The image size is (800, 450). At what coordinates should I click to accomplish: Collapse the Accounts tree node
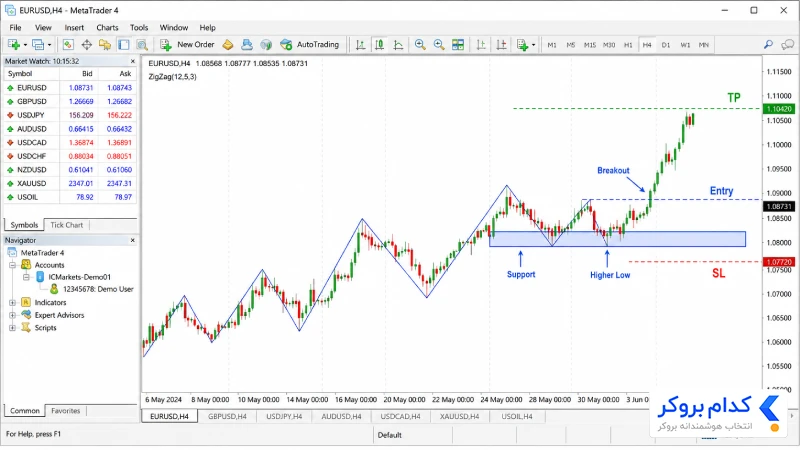pos(13,265)
